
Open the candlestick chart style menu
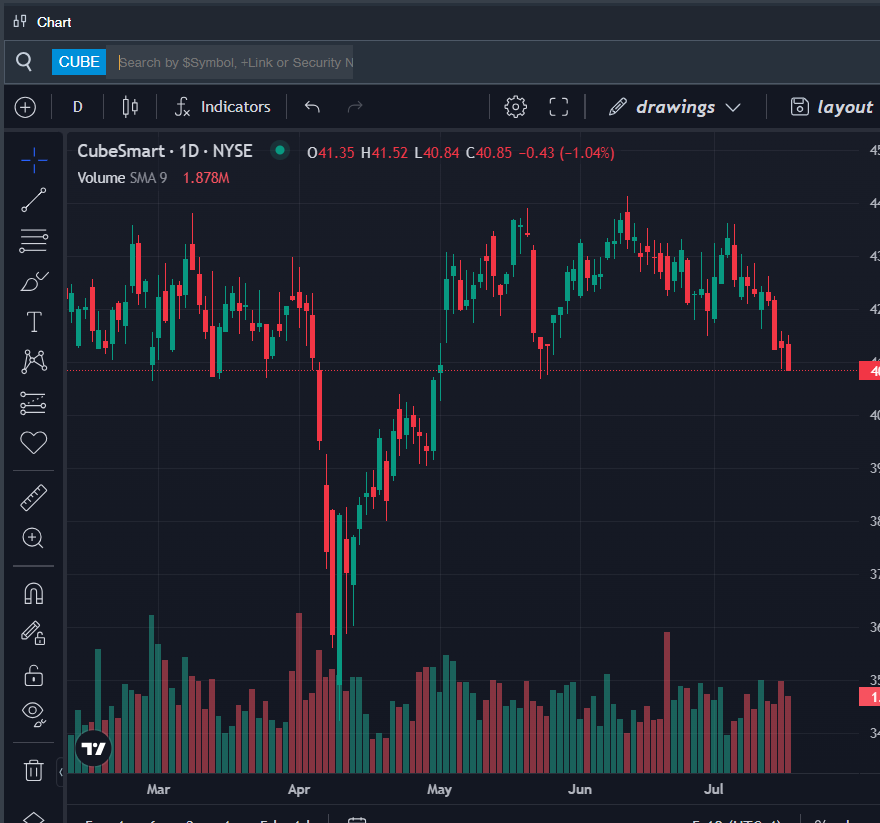pos(130,107)
